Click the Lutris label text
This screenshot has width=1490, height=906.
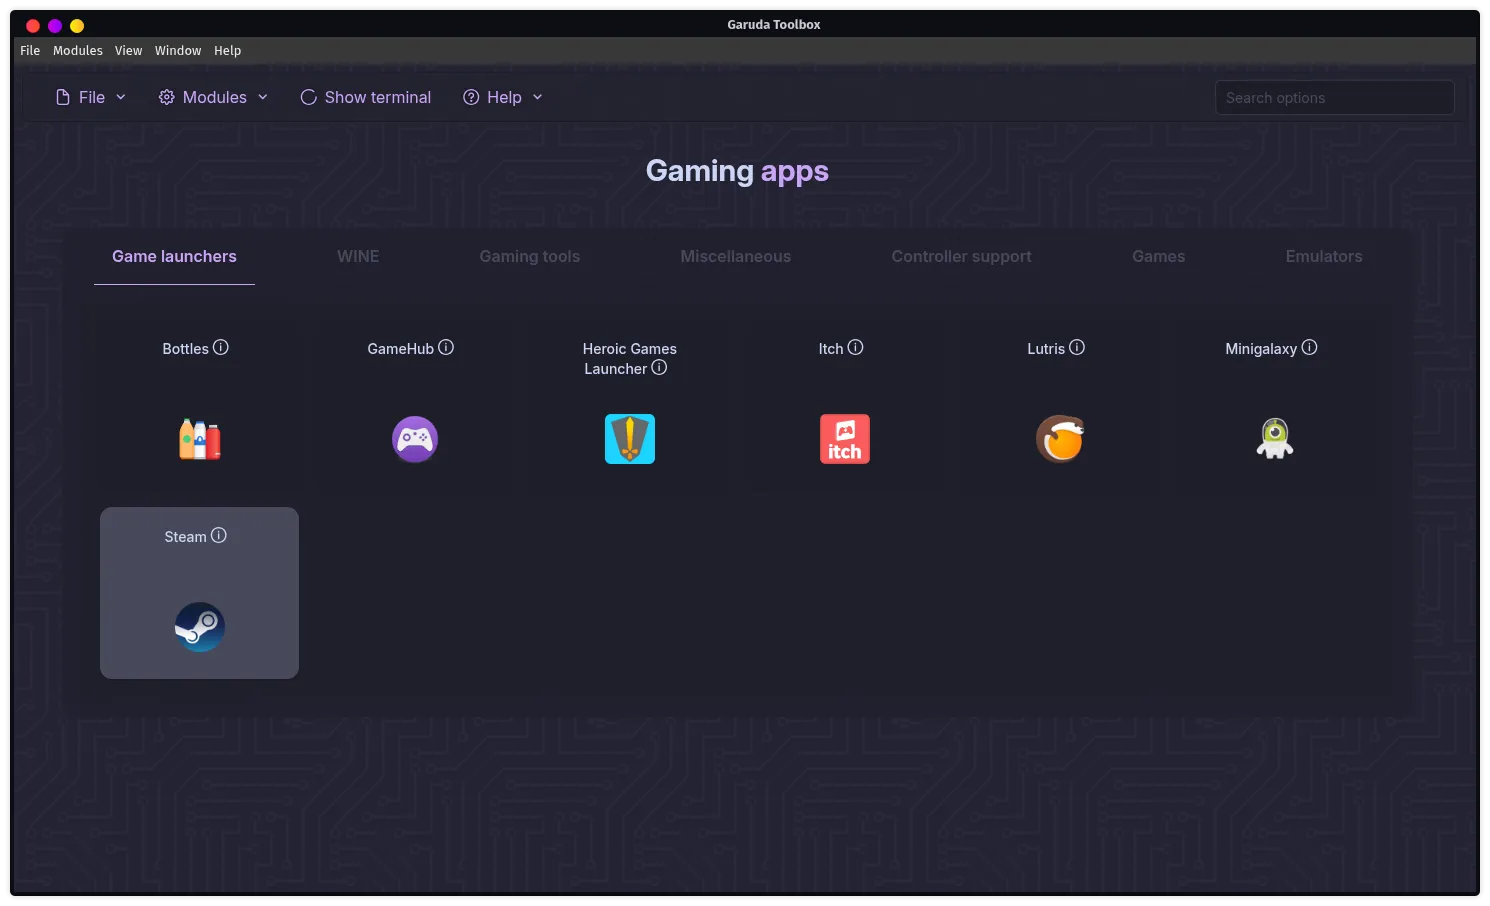pos(1046,349)
